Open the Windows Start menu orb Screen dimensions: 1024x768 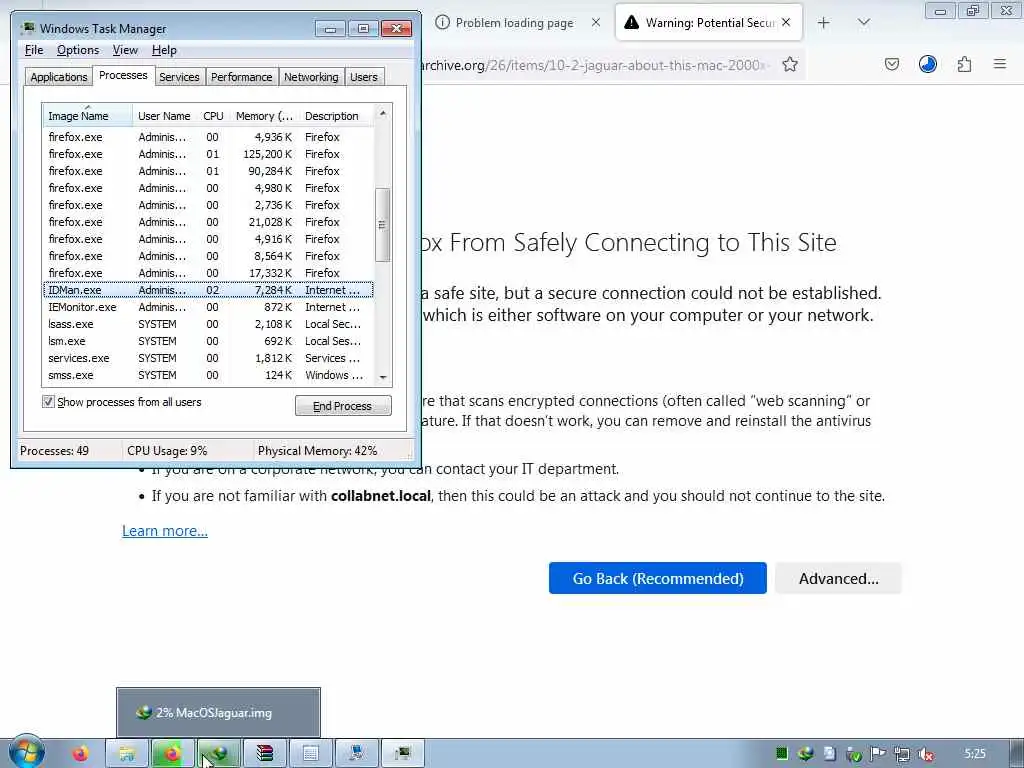pos(26,752)
